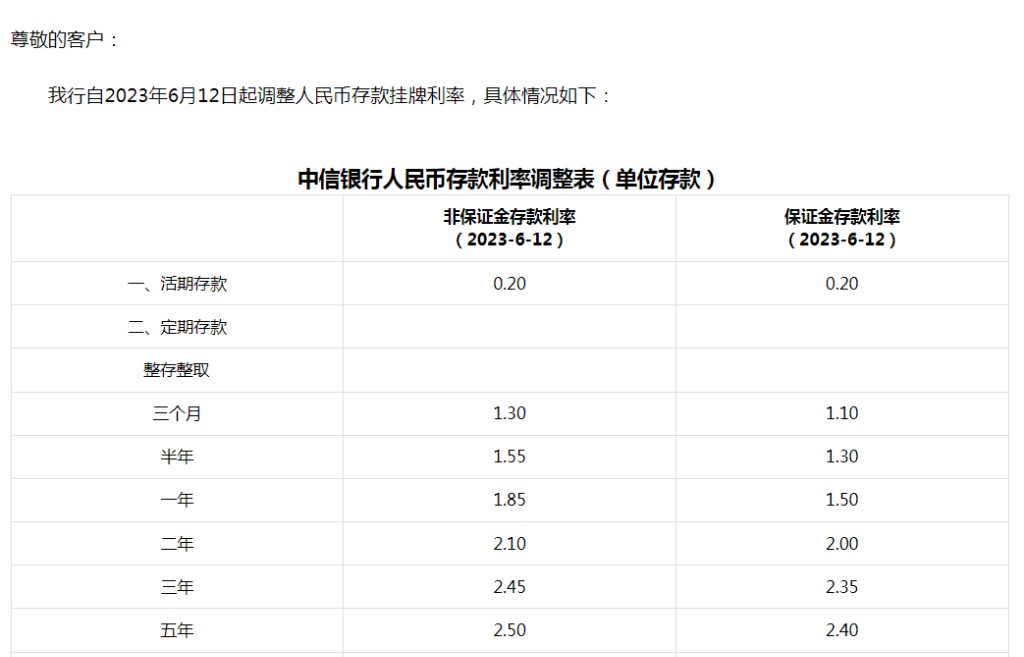1024x657 pixels.
Task: Select non-margin 半年 rate 1.55
Action: 509,457
